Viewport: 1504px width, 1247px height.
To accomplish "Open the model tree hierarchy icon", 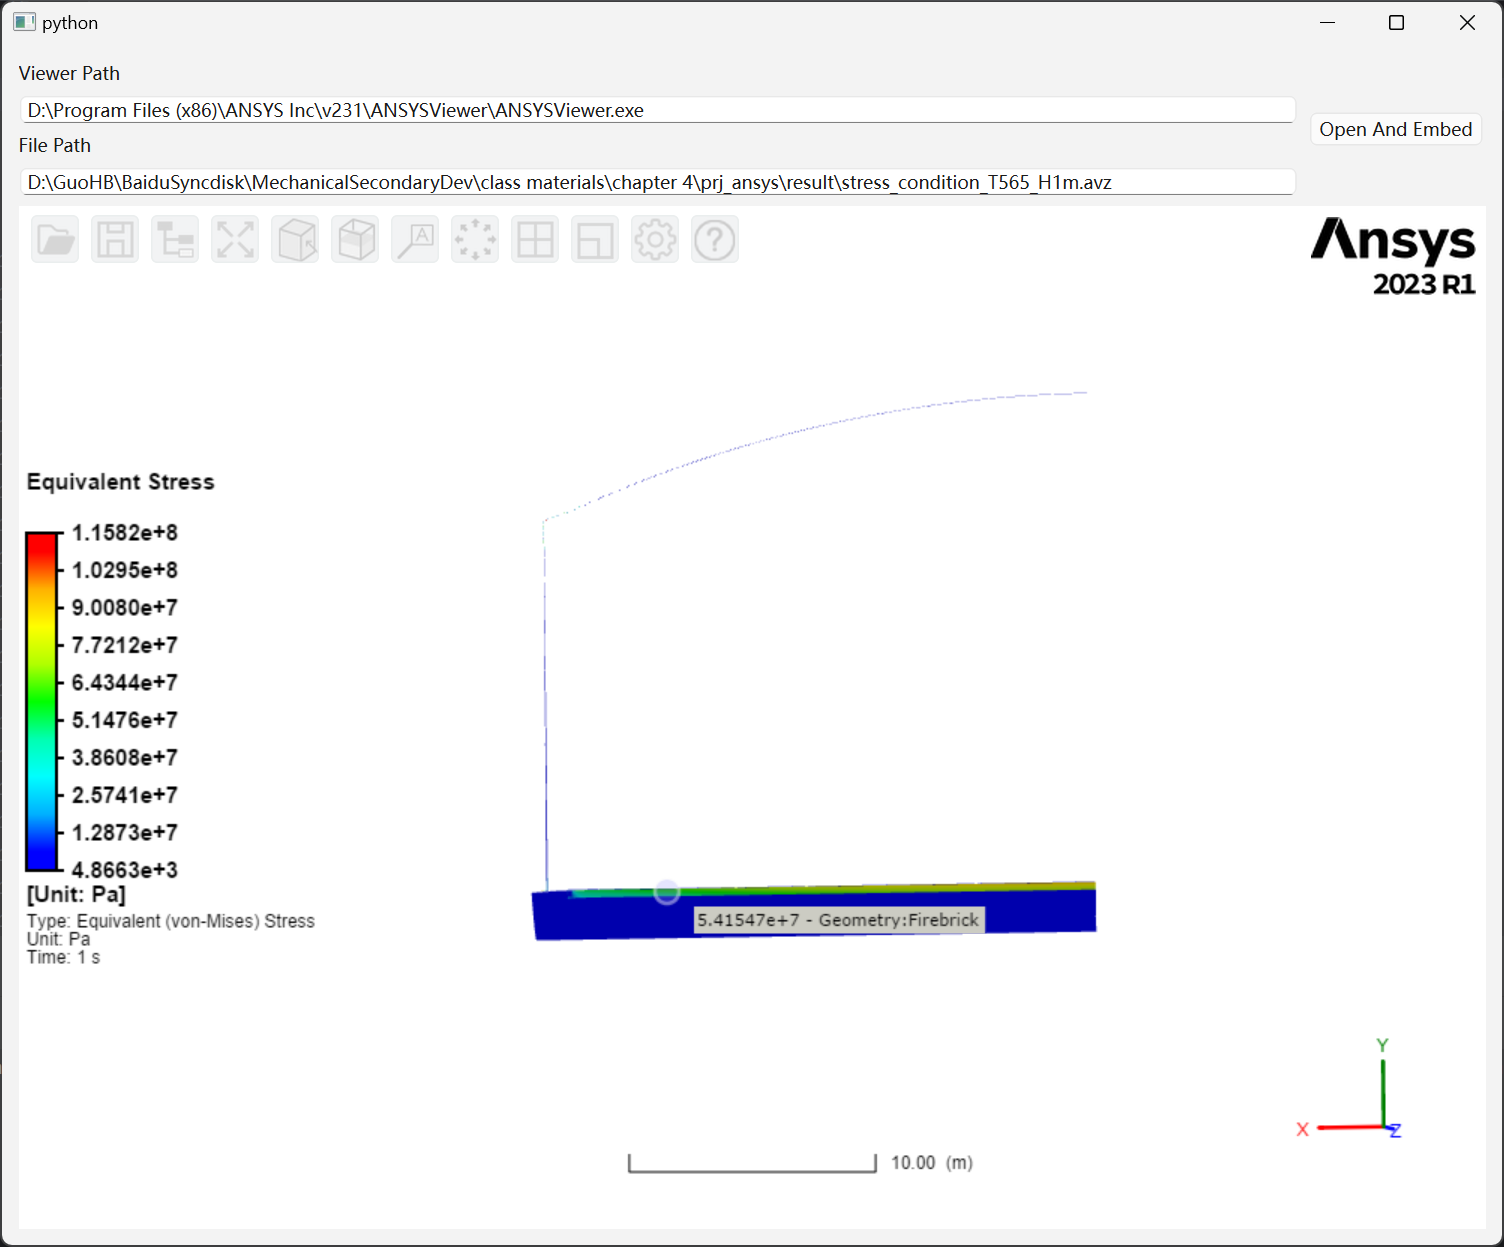I will pyautogui.click(x=175, y=240).
